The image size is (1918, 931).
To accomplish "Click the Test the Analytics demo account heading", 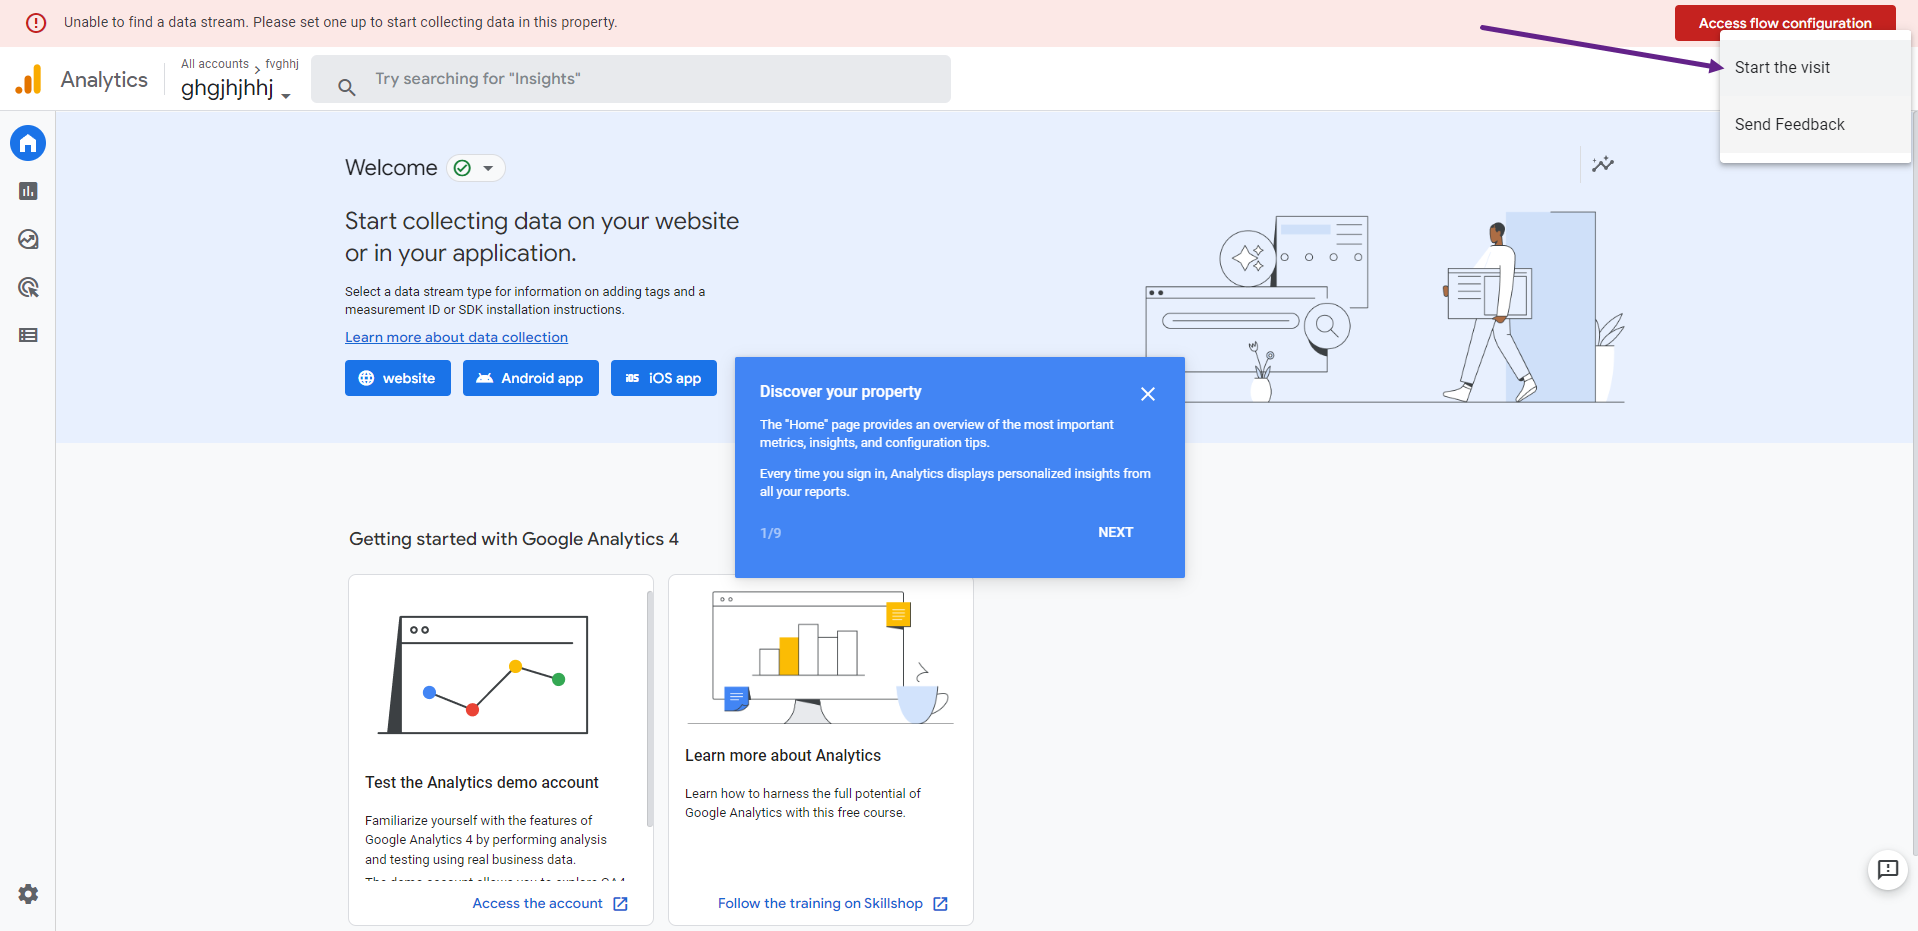I will [x=482, y=783].
